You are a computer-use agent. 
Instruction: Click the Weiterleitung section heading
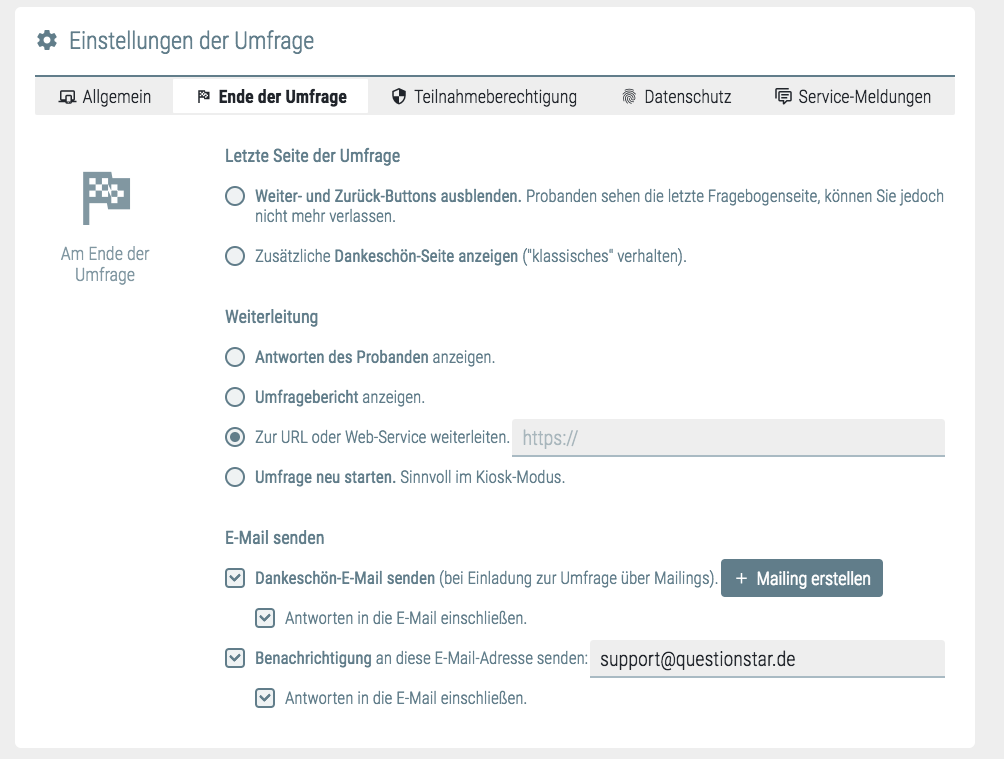point(271,317)
